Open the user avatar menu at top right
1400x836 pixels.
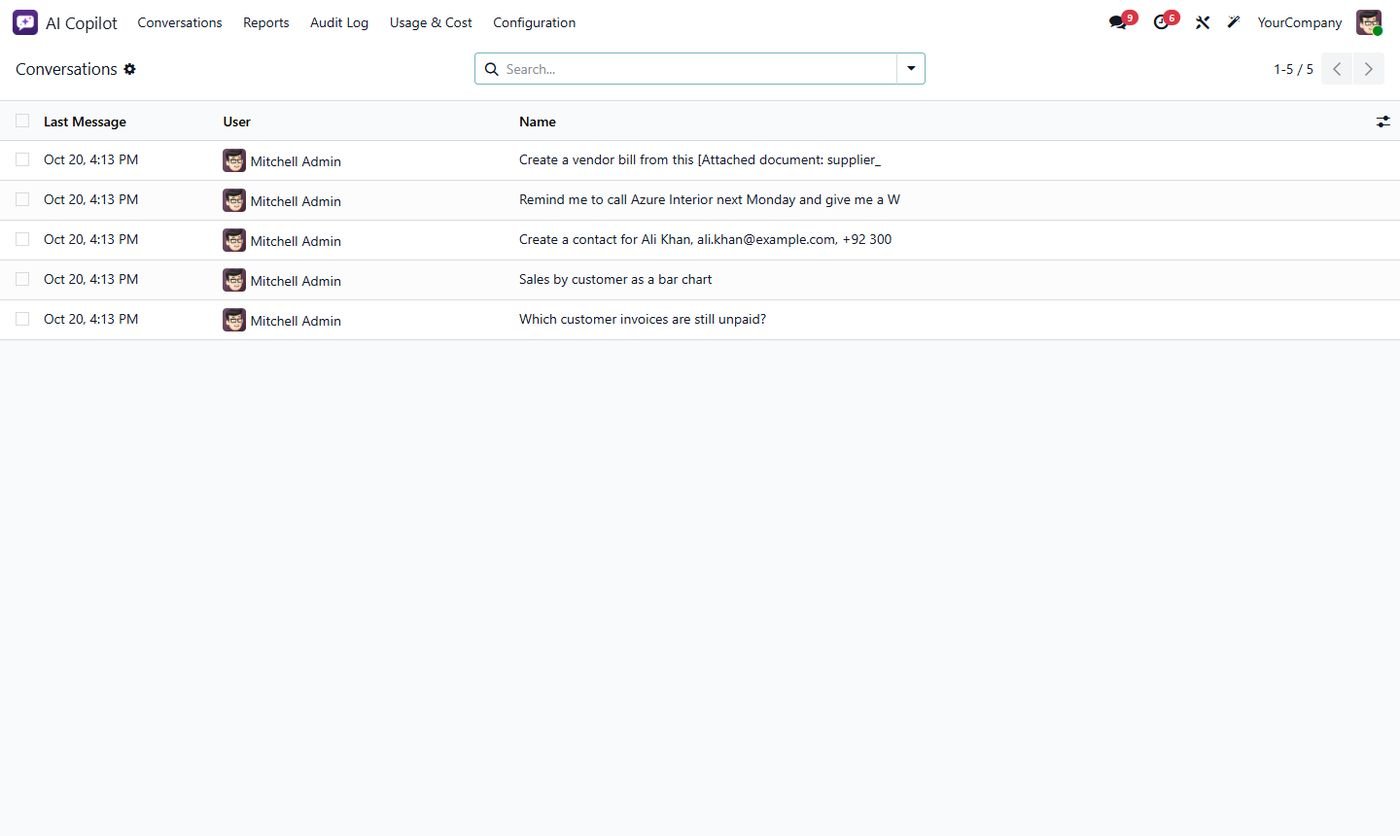pyautogui.click(x=1368, y=22)
